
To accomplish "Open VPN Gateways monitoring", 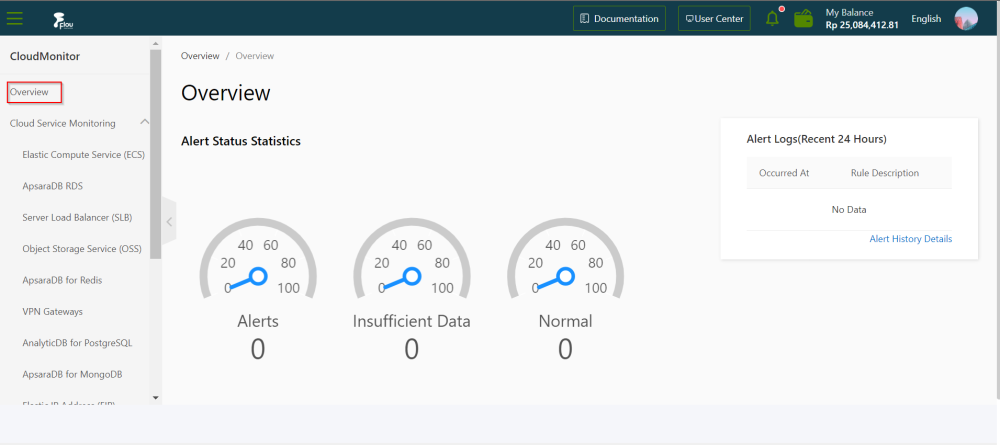I will (x=52, y=311).
